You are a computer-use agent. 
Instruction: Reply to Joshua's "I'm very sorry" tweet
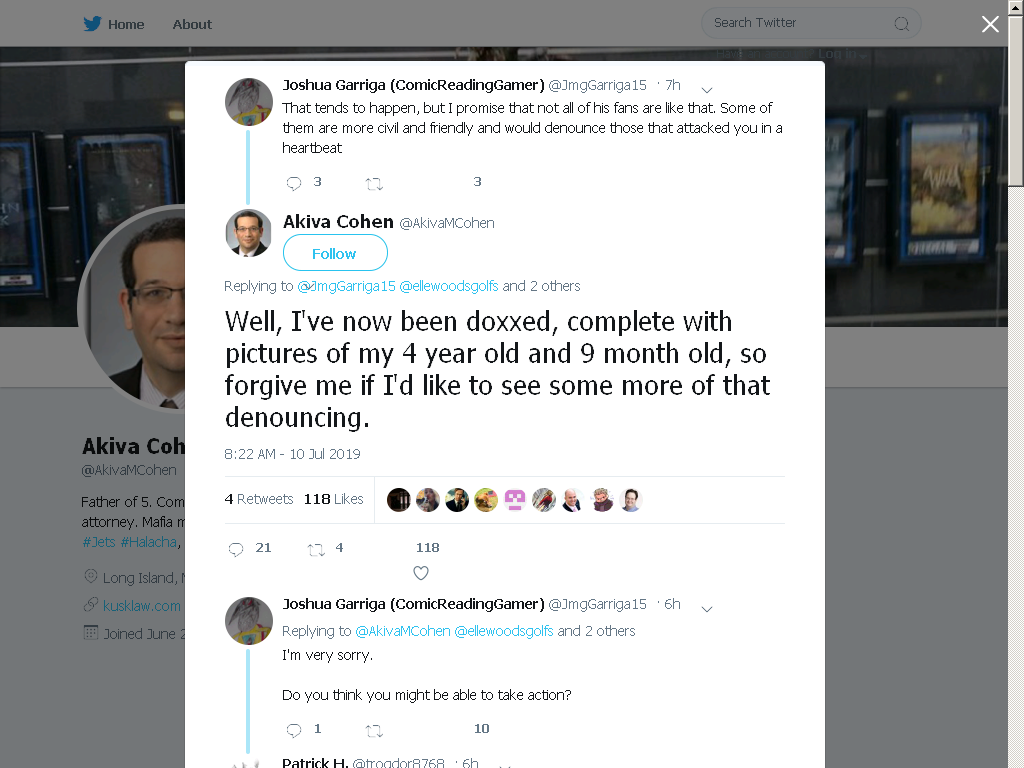click(294, 729)
